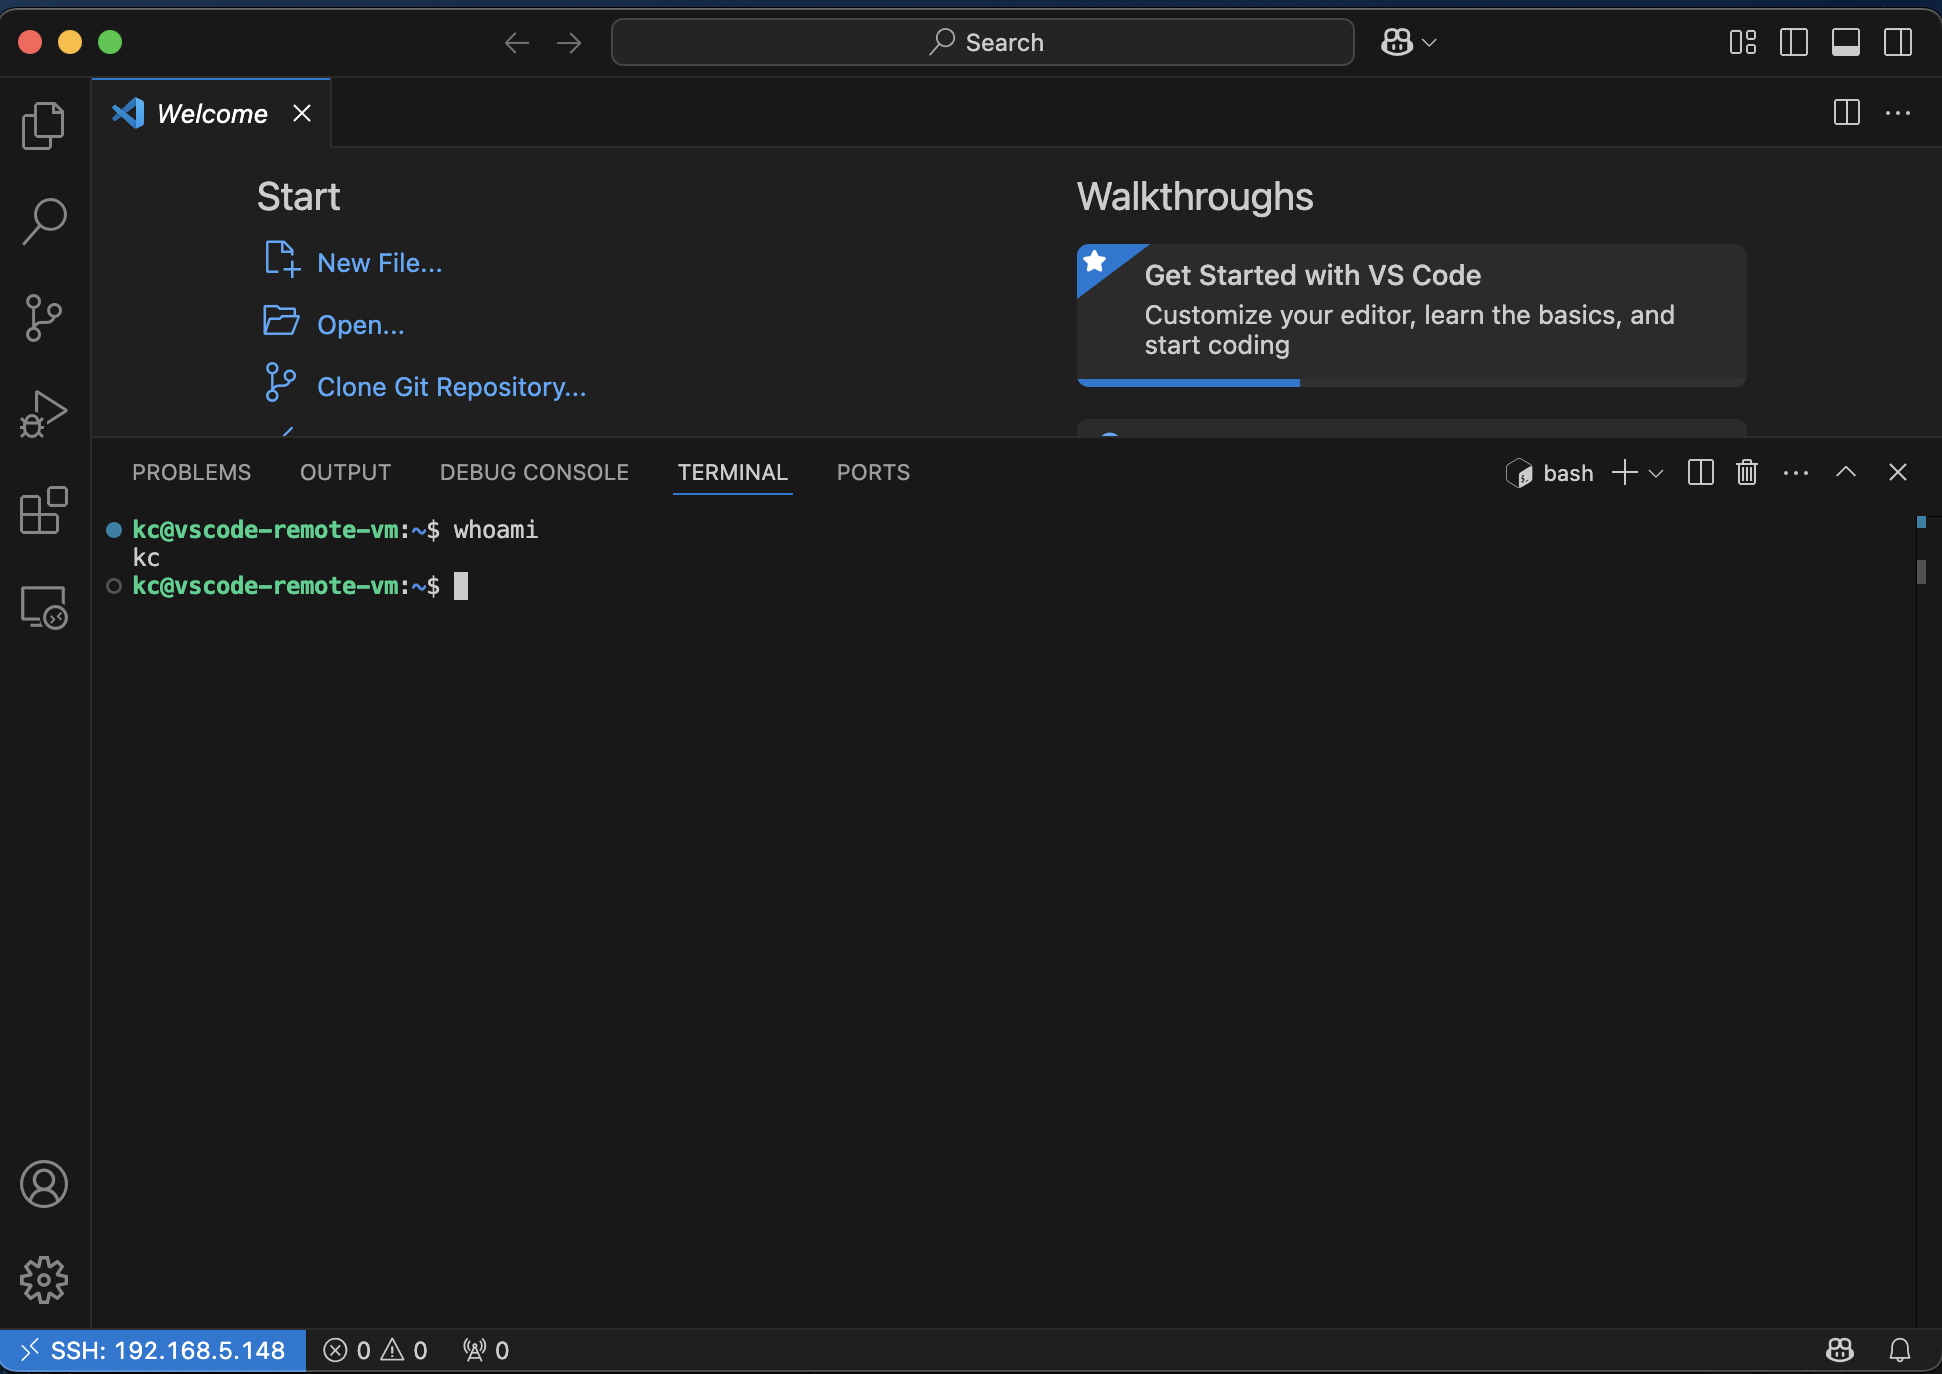Open the Extensions icon

click(43, 511)
